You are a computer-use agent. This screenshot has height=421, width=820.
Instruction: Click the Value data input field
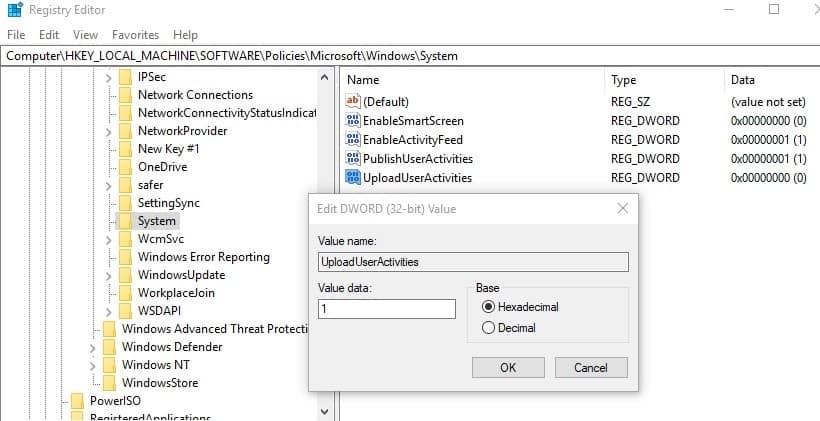pyautogui.click(x=386, y=309)
